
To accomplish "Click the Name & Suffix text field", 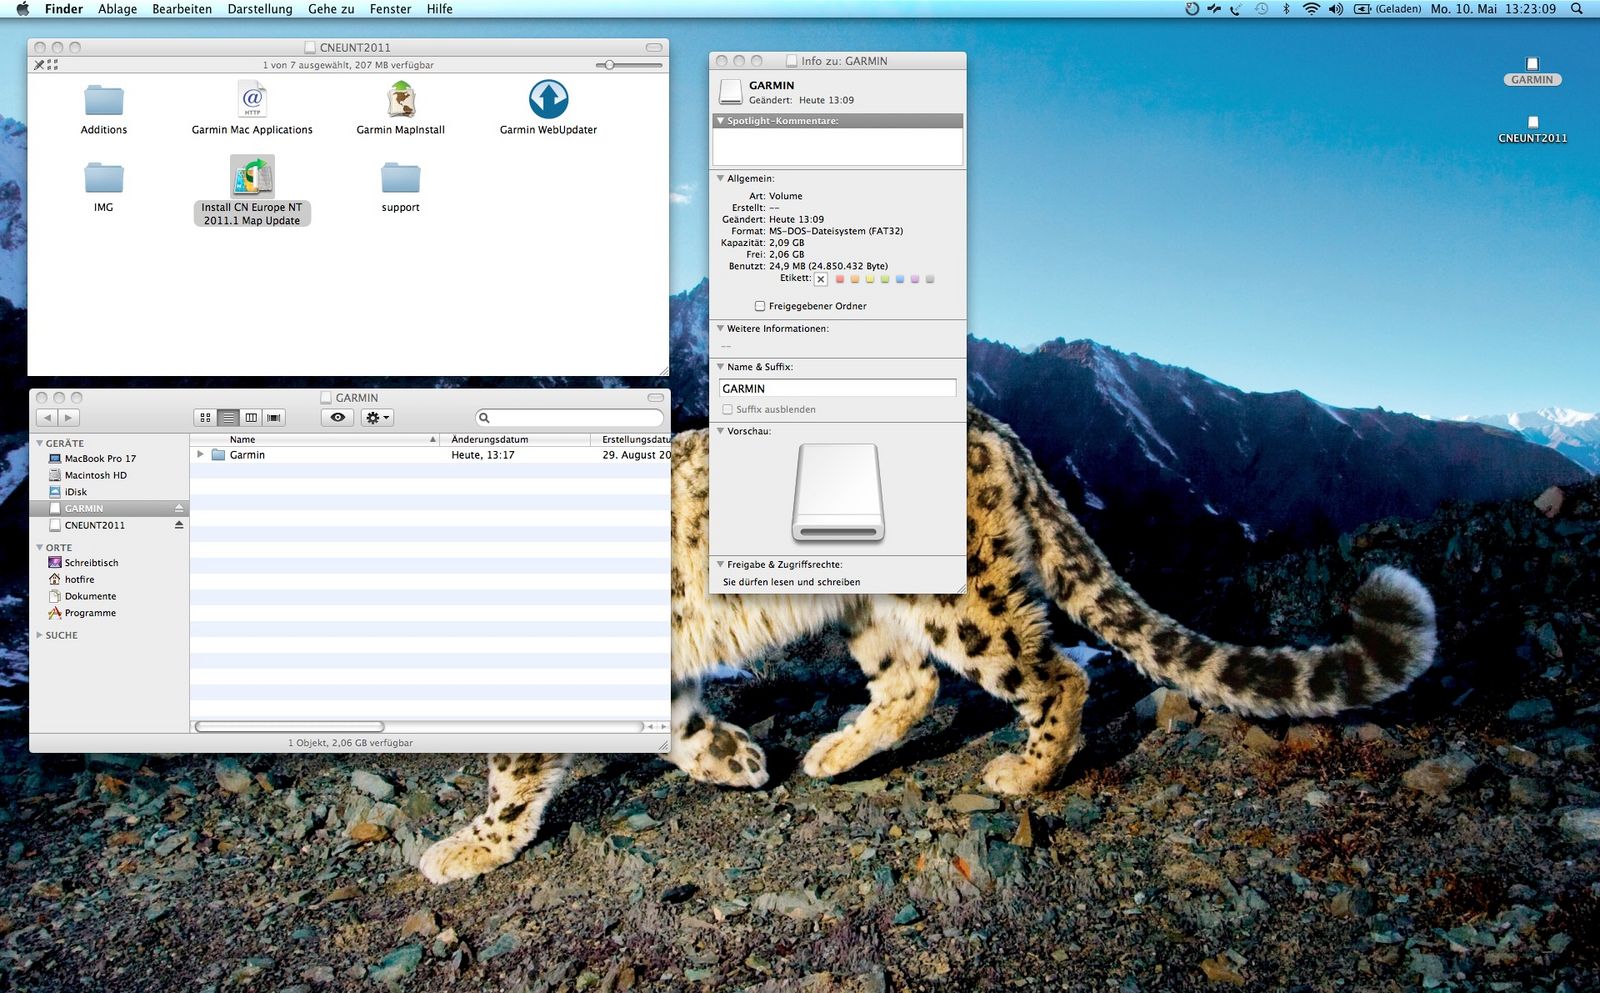I will pos(837,389).
